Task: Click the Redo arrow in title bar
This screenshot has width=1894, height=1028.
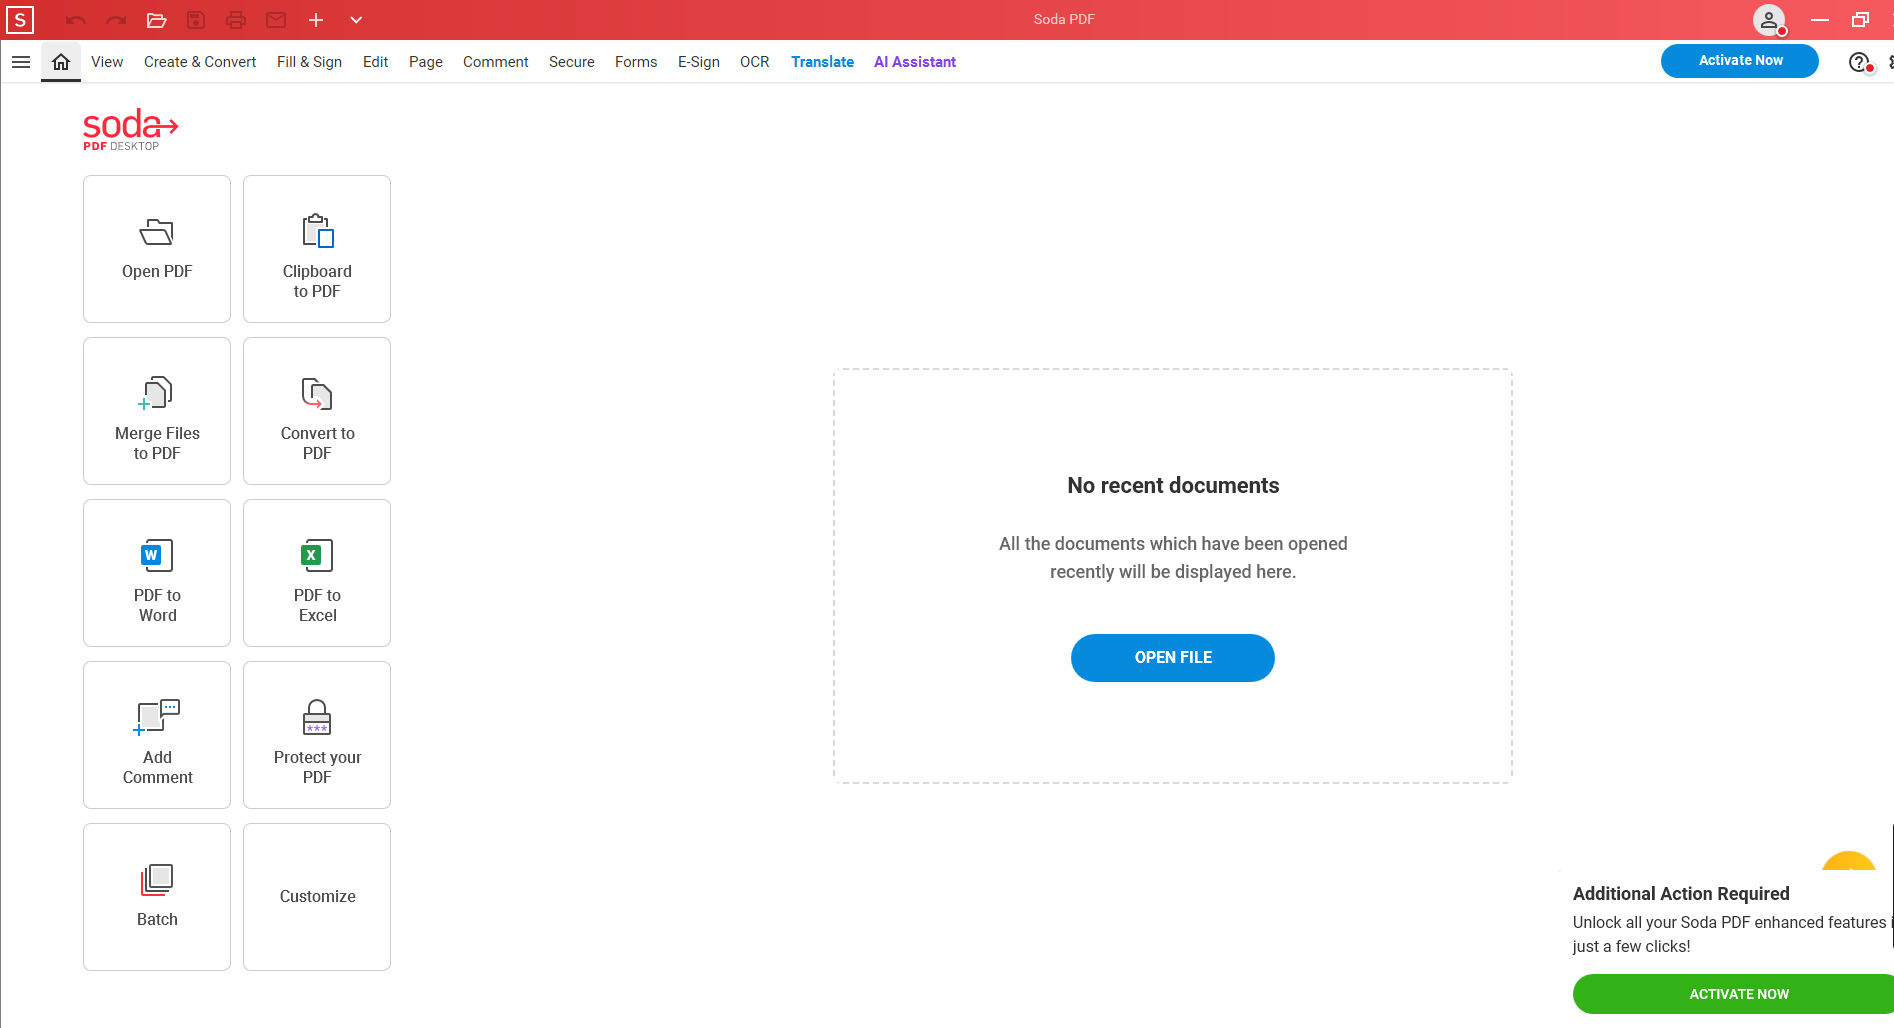Action: 116,20
